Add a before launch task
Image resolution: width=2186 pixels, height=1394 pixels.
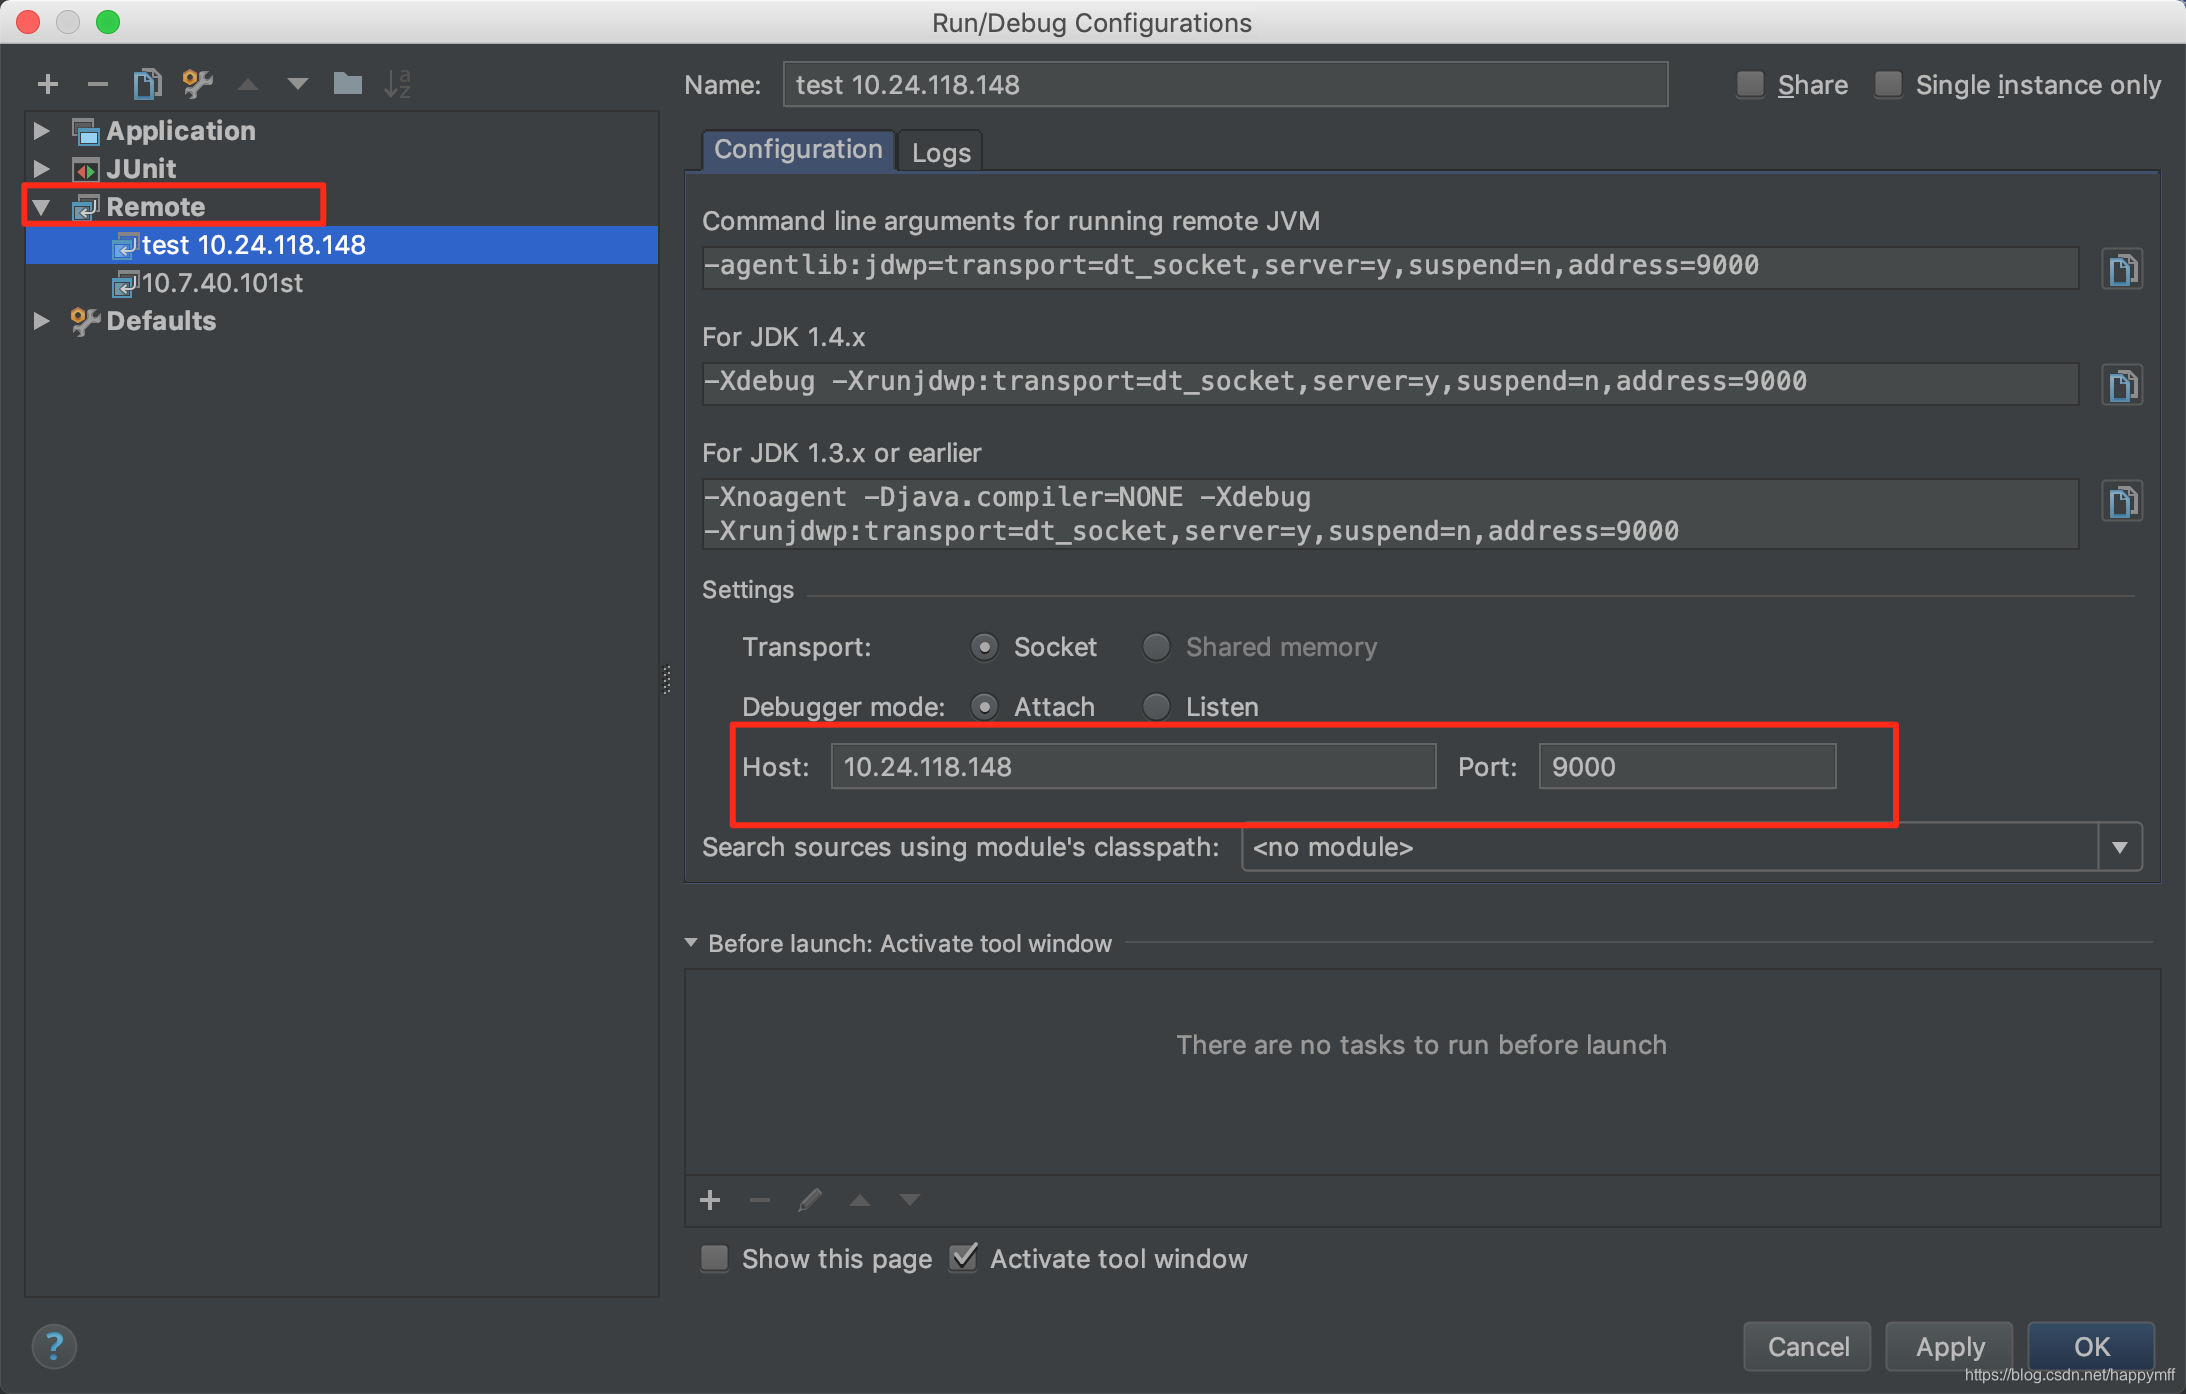tap(710, 1200)
